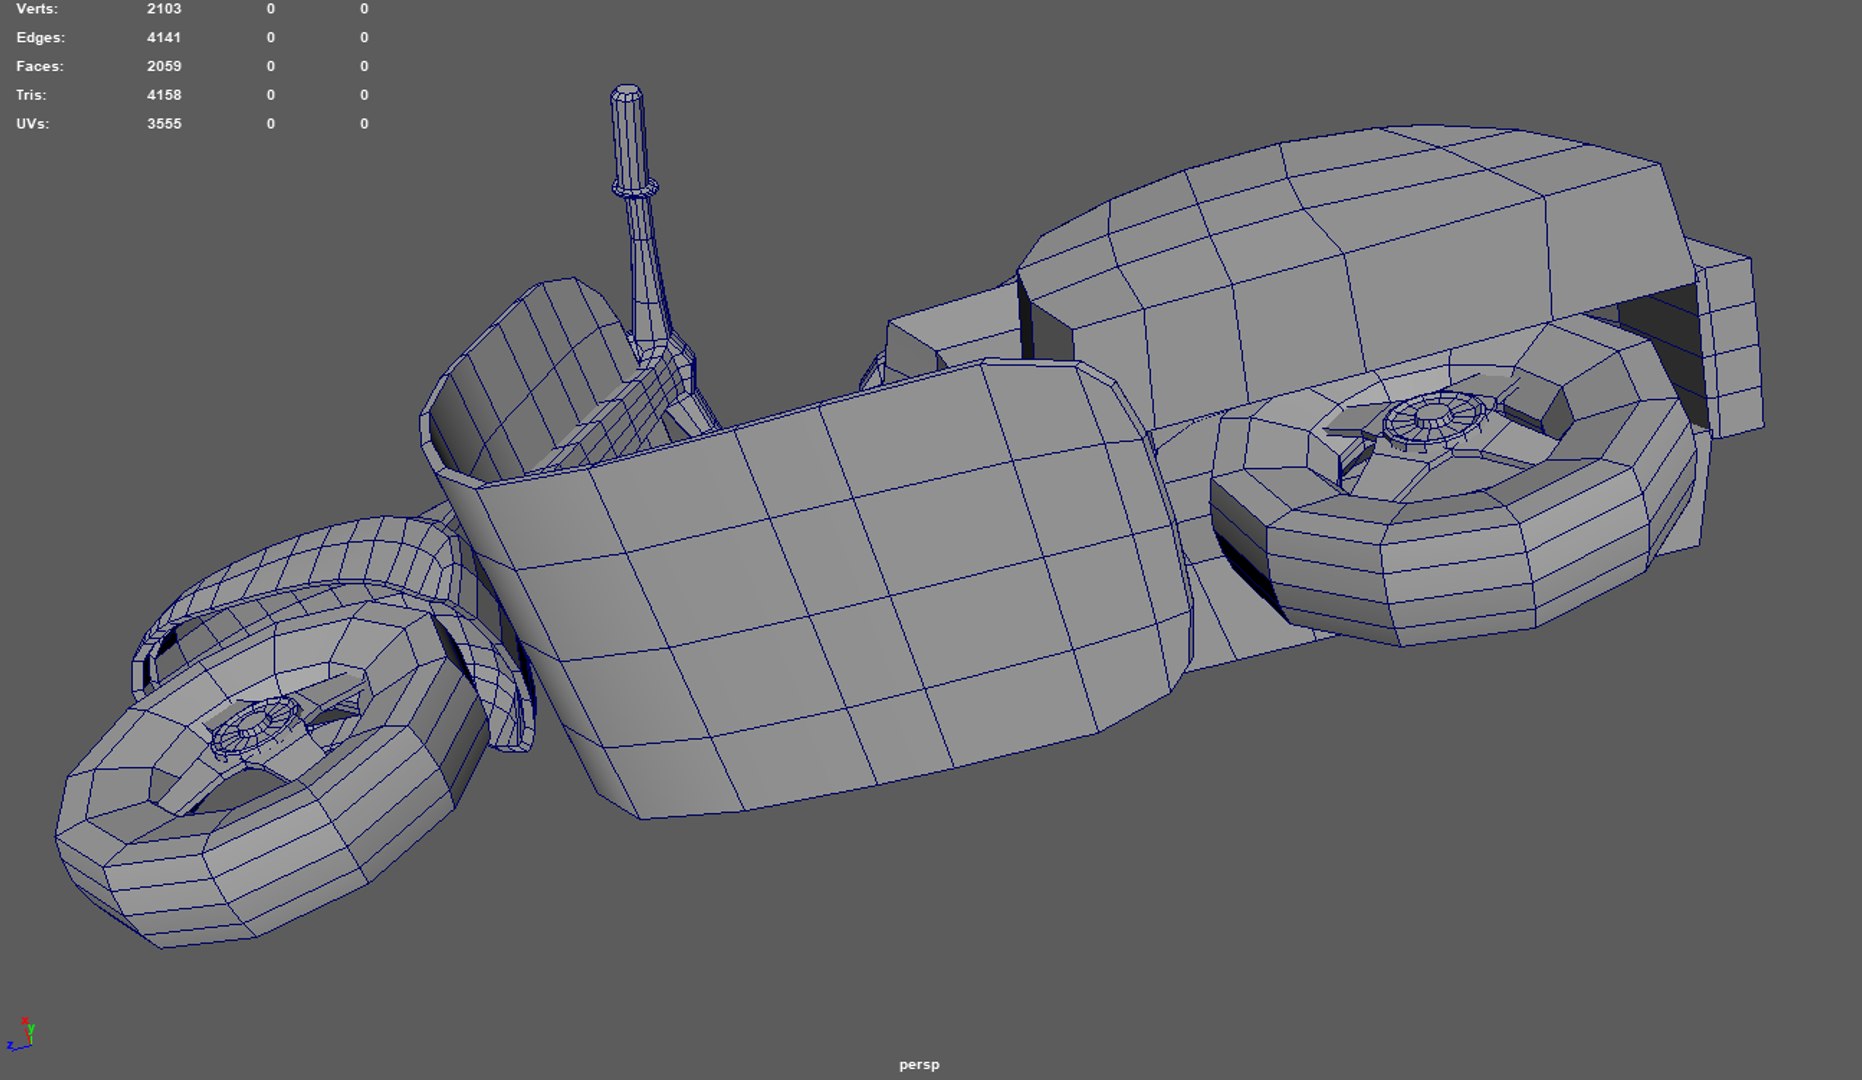Select the rear wheel hub mesh
1862x1080 pixels.
pyautogui.click(x=1434, y=417)
